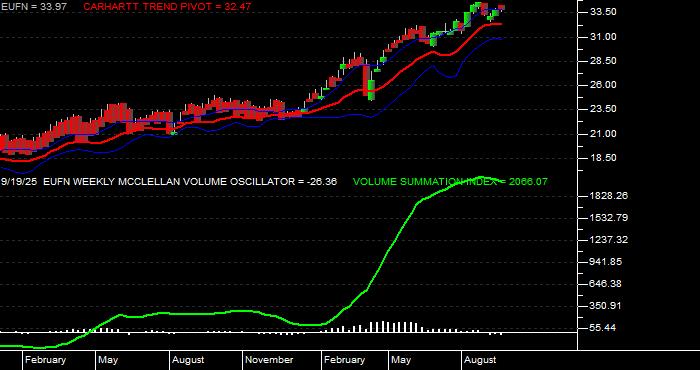Click the 33.50 price axis value
The image size is (700, 370).
click(603, 12)
